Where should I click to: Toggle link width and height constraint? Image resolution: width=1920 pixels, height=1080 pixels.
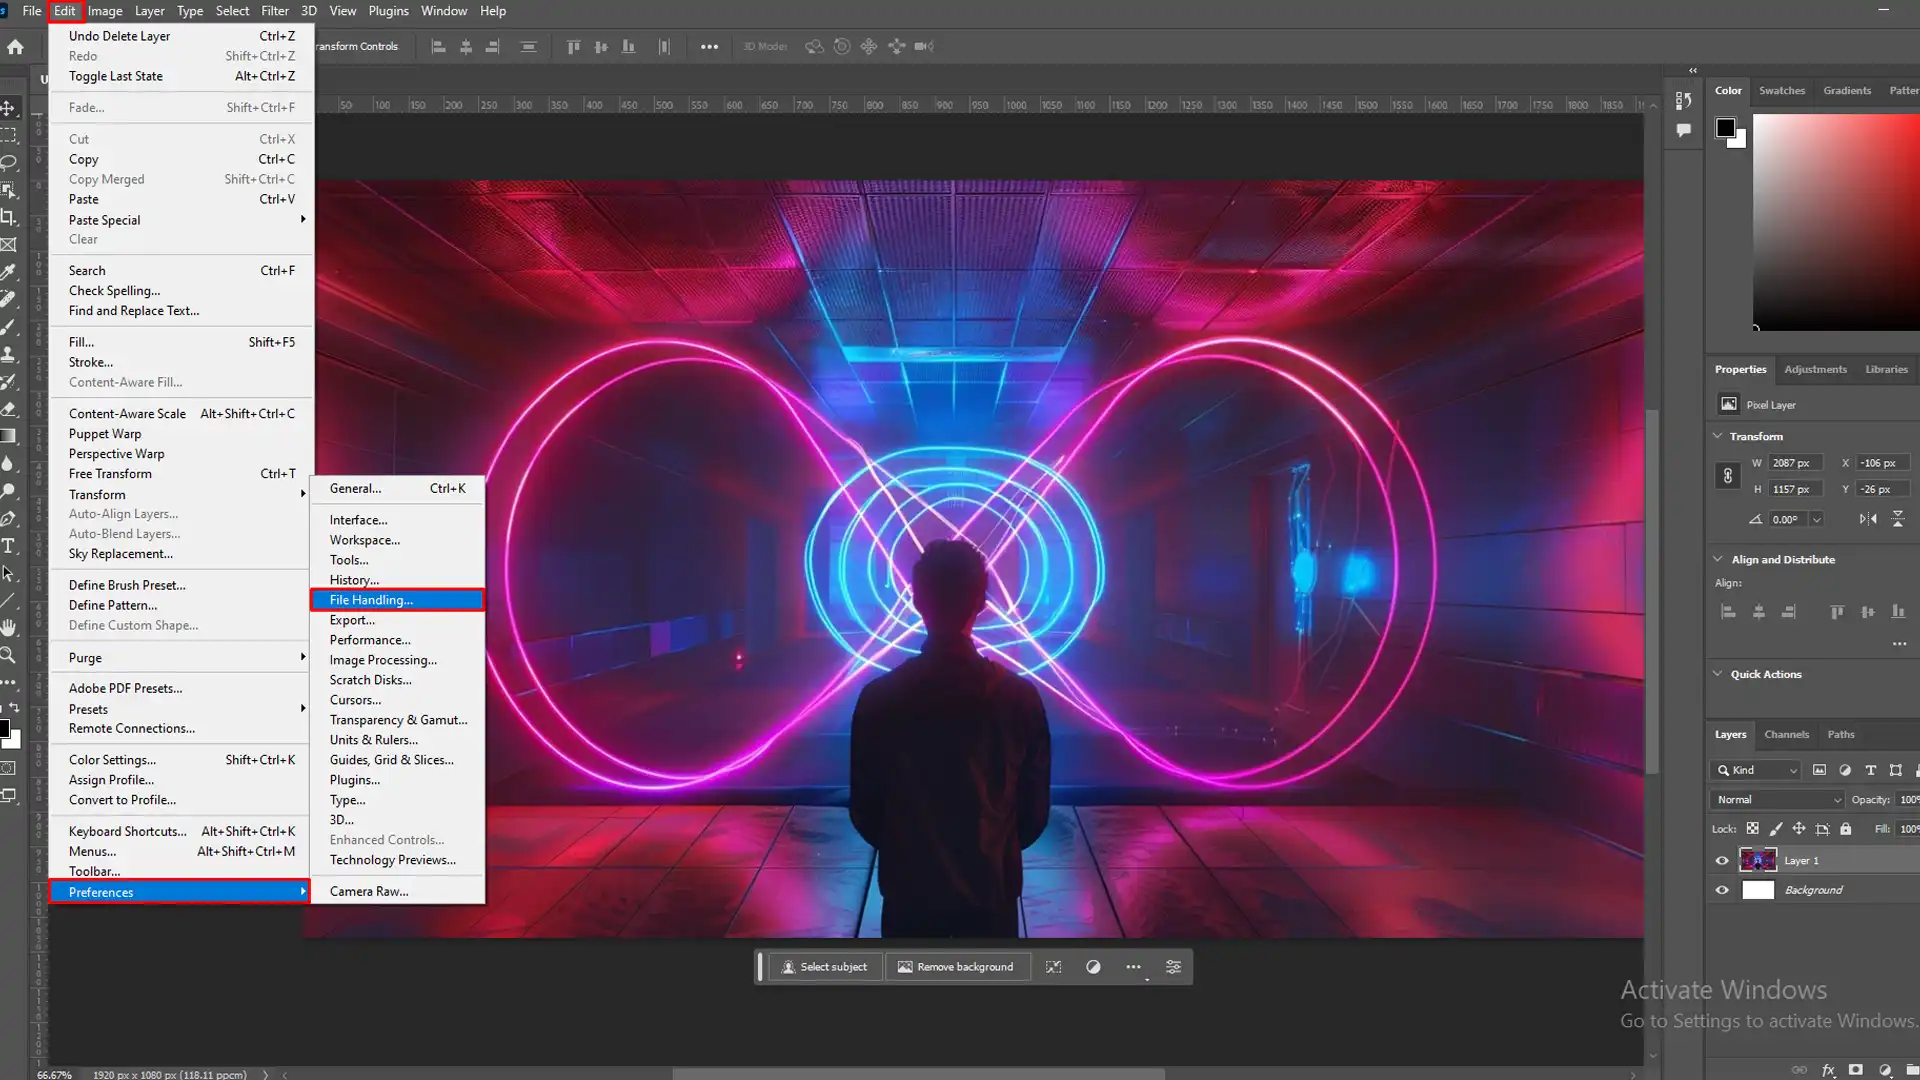tap(1727, 476)
